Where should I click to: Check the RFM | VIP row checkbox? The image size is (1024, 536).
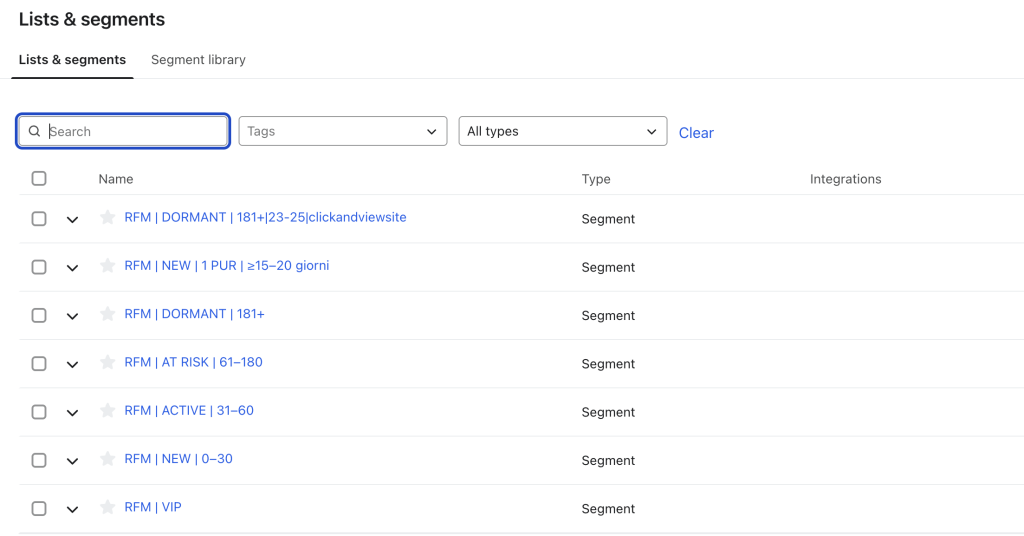pyautogui.click(x=39, y=509)
